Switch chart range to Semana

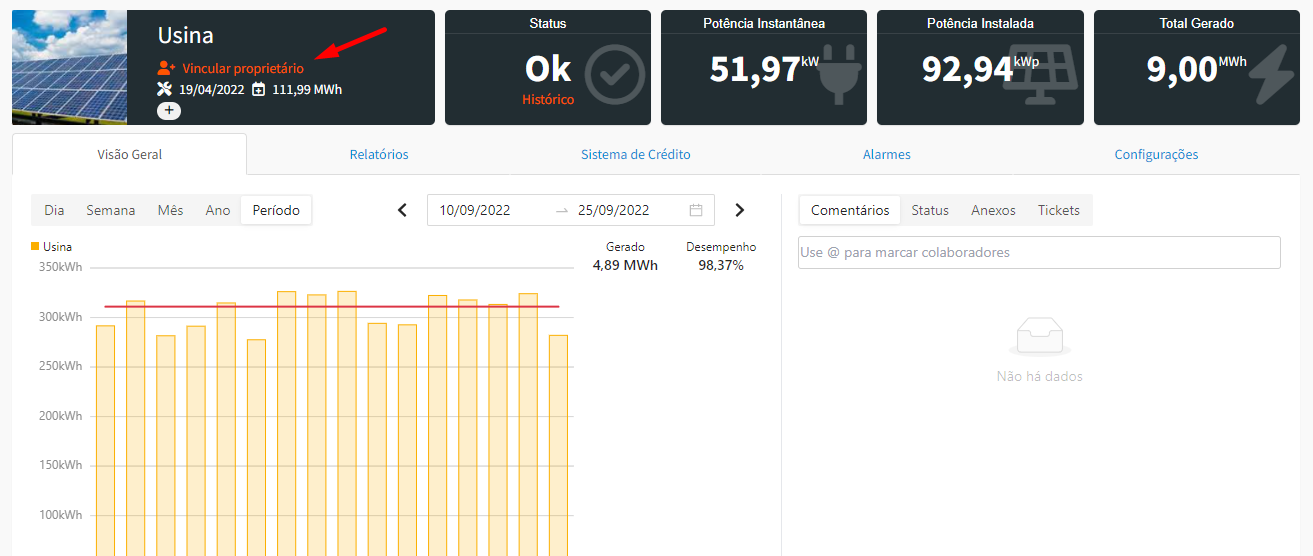110,210
